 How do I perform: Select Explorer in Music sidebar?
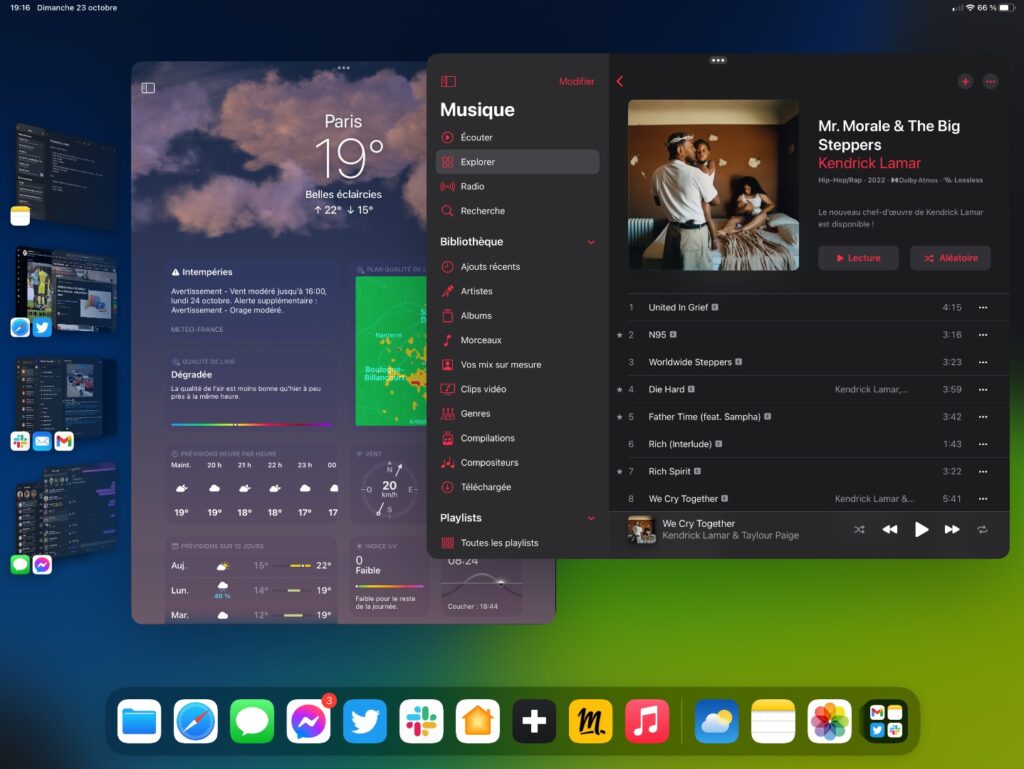tap(517, 162)
